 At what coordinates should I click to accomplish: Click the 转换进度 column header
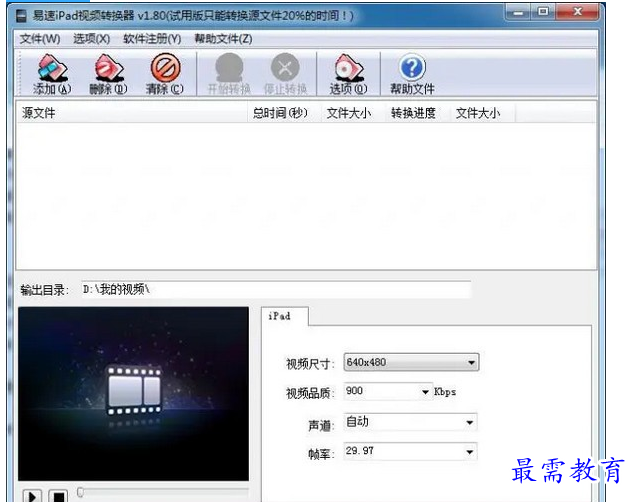417,113
